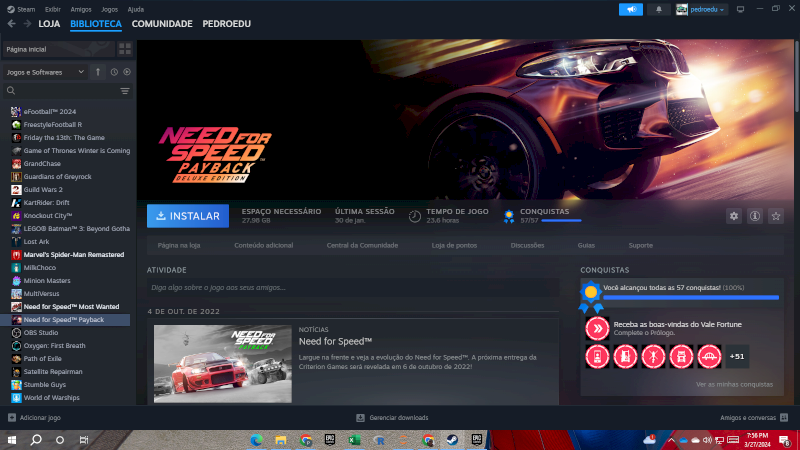Click the achievements 100% progress bar
800x450 pixels.
coord(691,297)
